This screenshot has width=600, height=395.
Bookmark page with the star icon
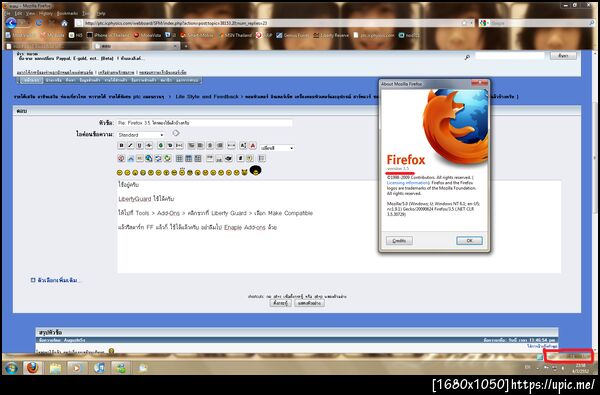pyautogui.click(x=464, y=23)
